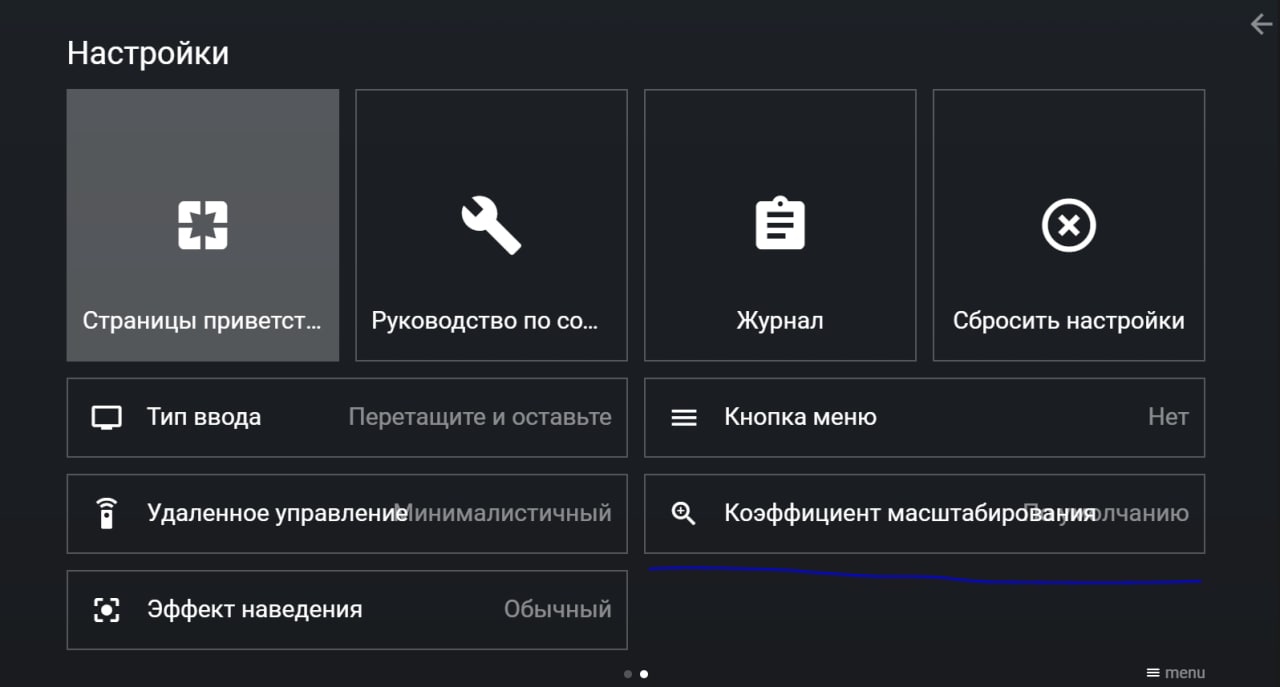Image resolution: width=1280 pixels, height=687 pixels.
Task: Open the Журнал clipboard icon
Action: click(779, 224)
